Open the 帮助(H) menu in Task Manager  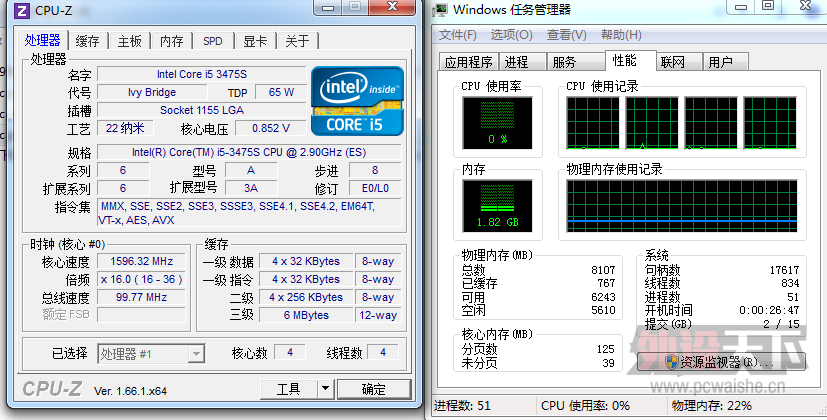[621, 35]
